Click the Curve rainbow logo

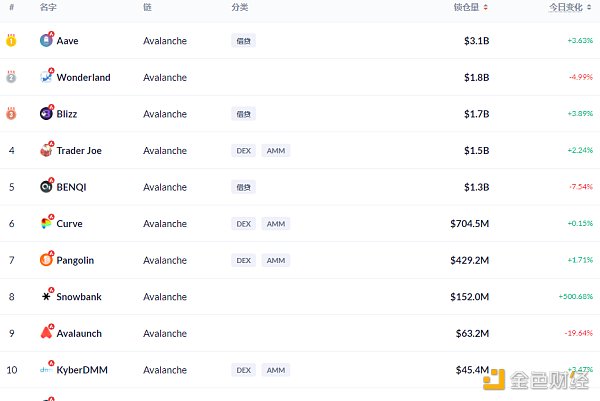click(x=46, y=223)
